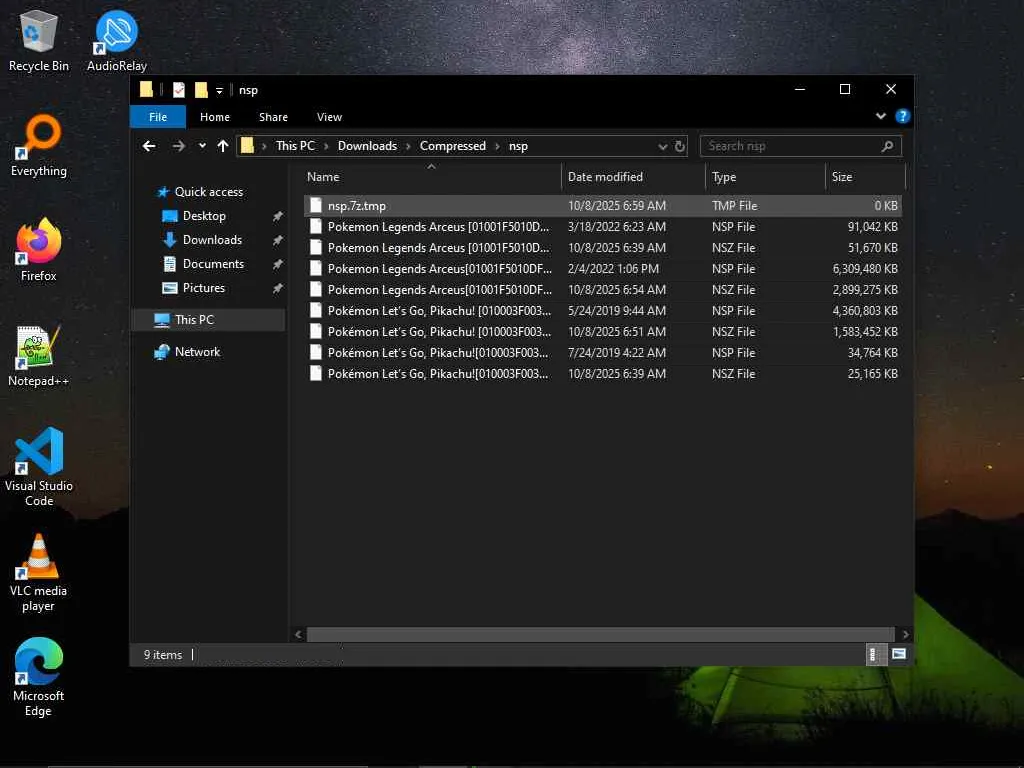This screenshot has height=768, width=1024.
Task: Navigate to This PC in the breadcrumb
Action: tap(295, 146)
